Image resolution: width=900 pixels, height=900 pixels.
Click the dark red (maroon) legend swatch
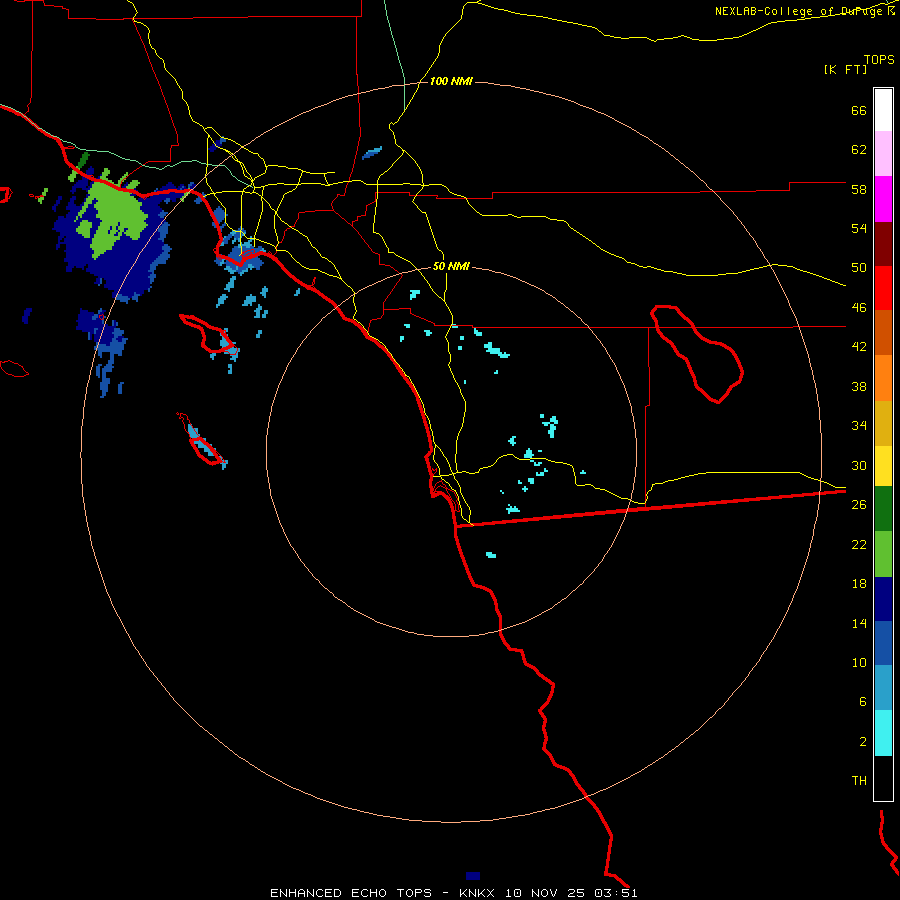coord(883,245)
